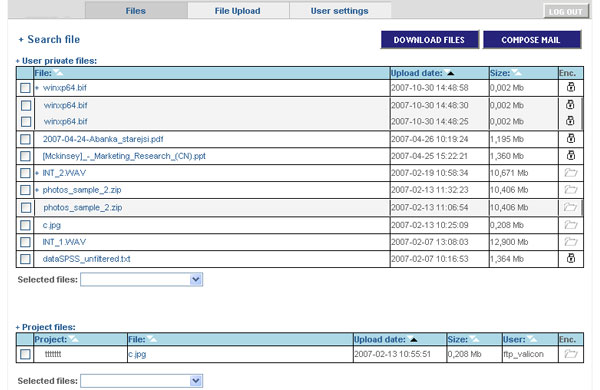Check box for photos_sample_2.zip uploaded 11:06:54

click(26, 207)
